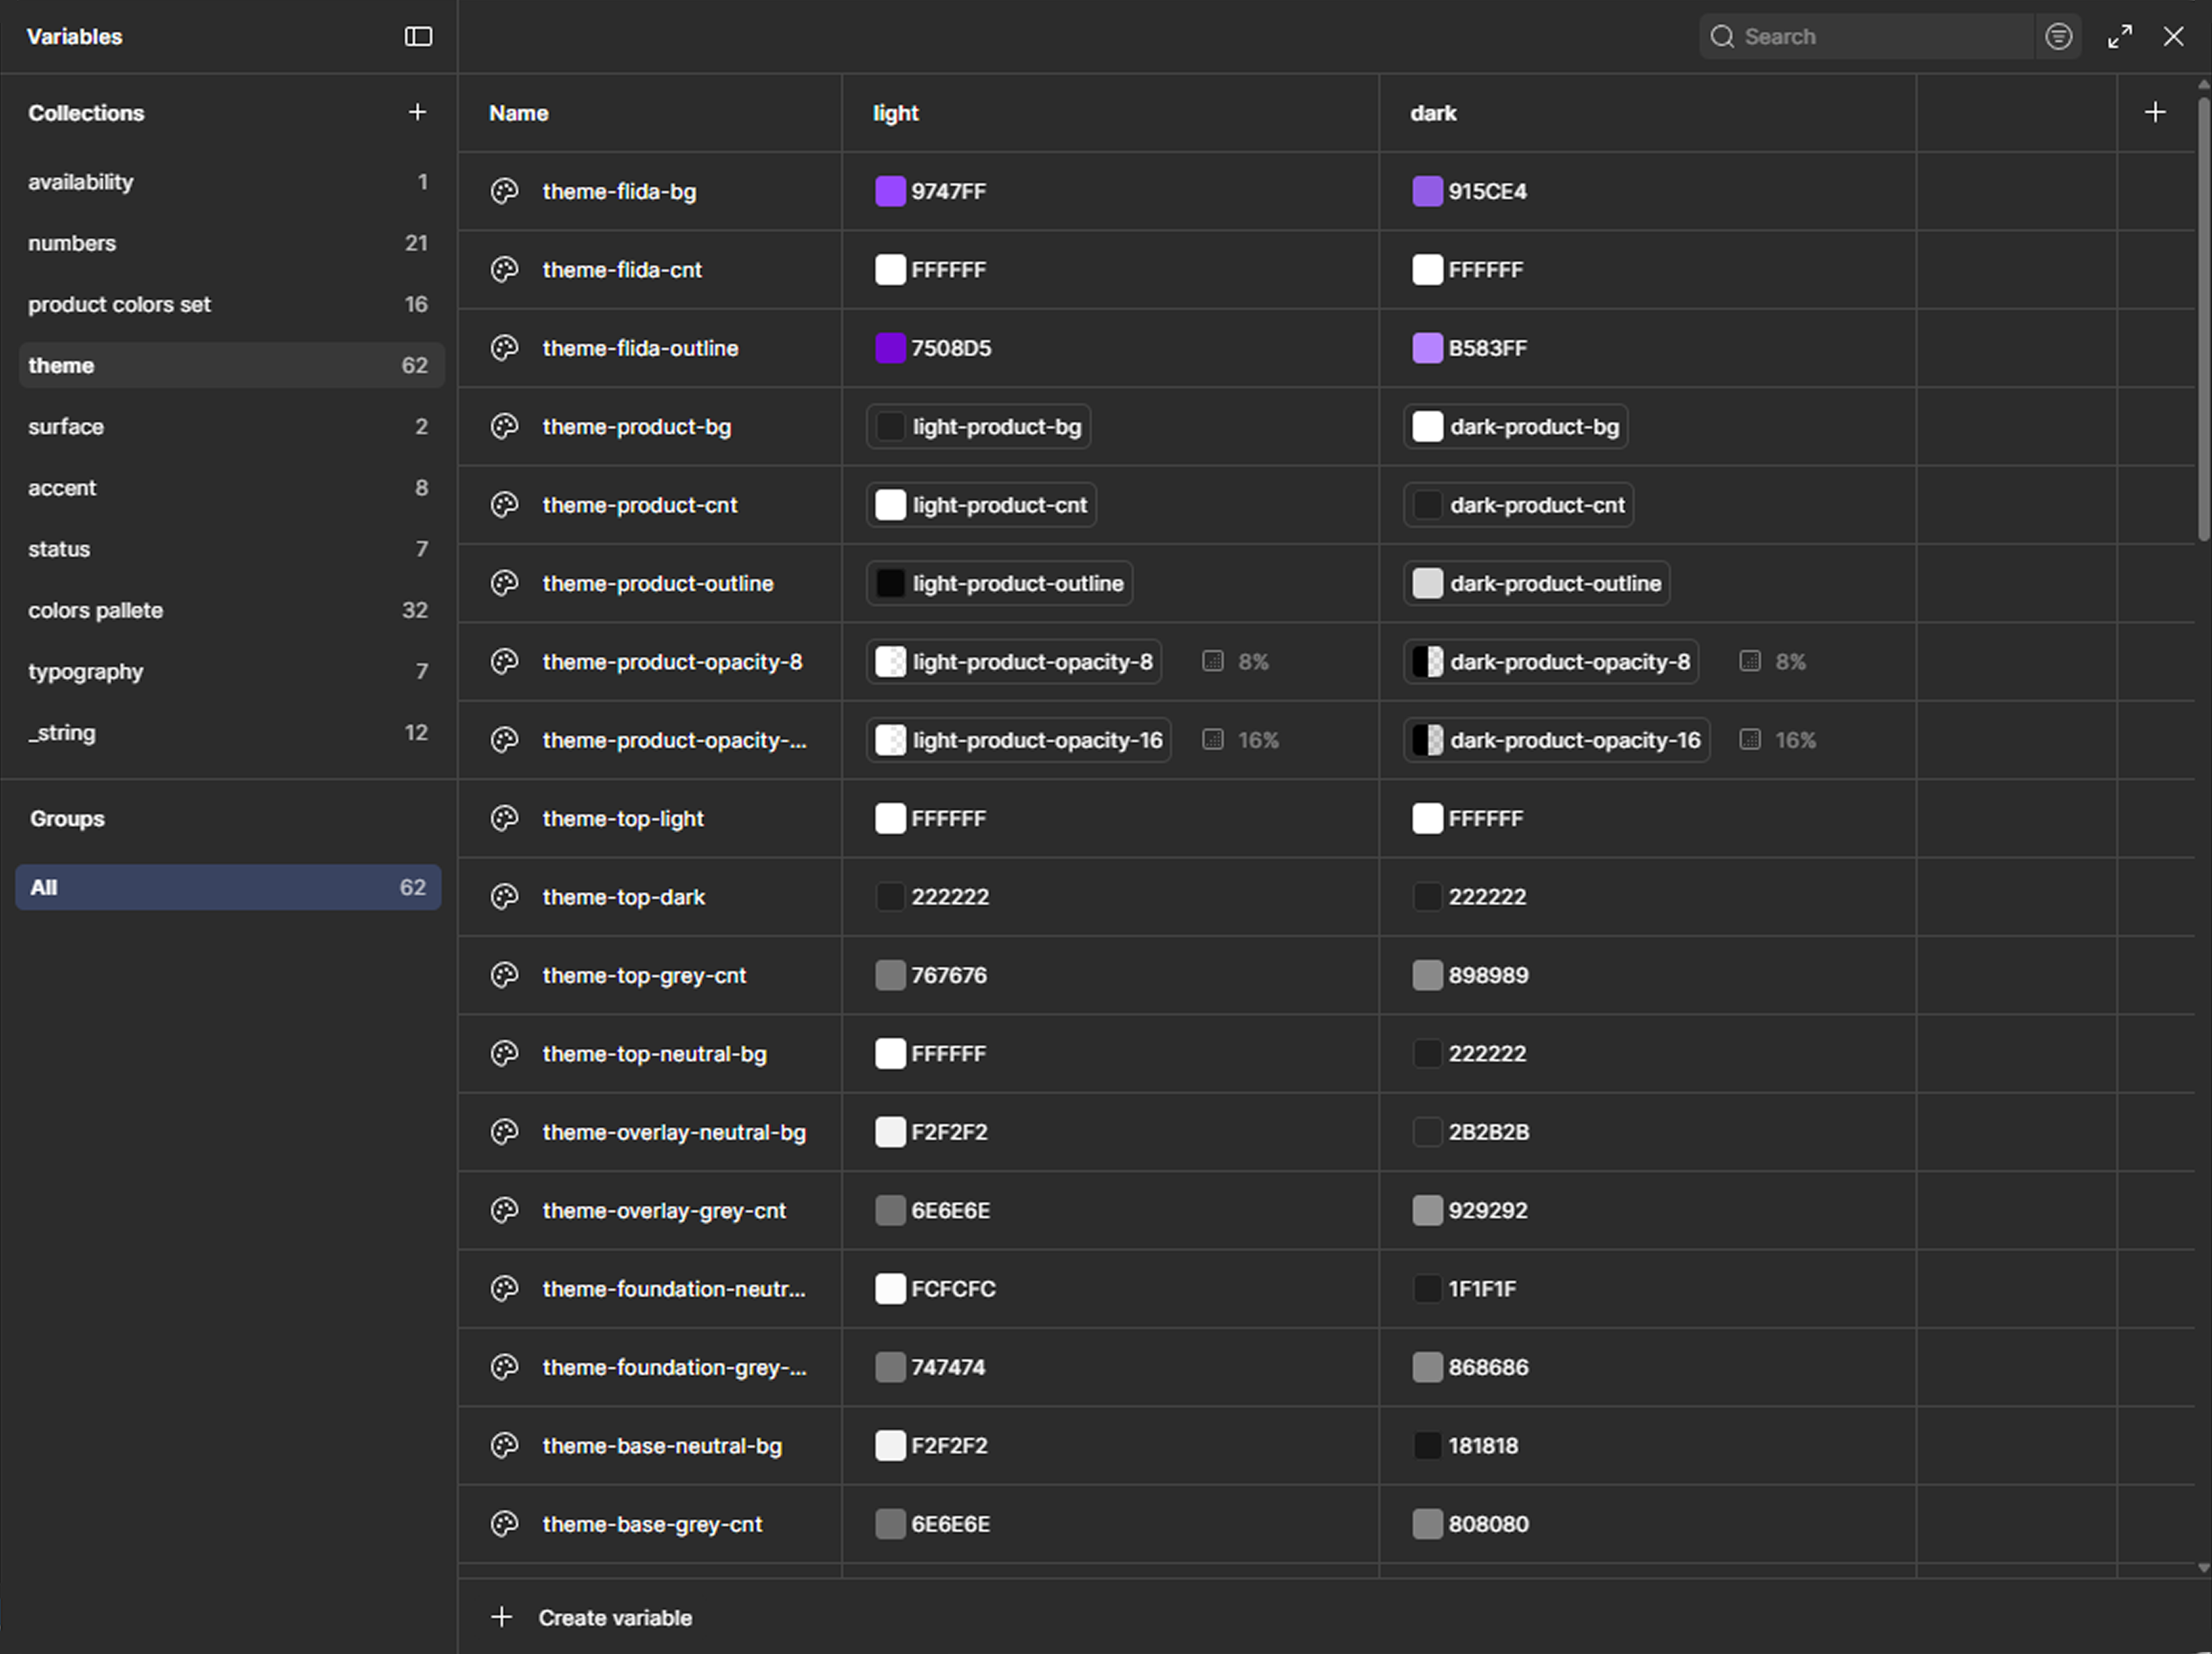The image size is (2212, 1654).
Task: Click the 9747FF purple light swatch
Action: pos(890,191)
